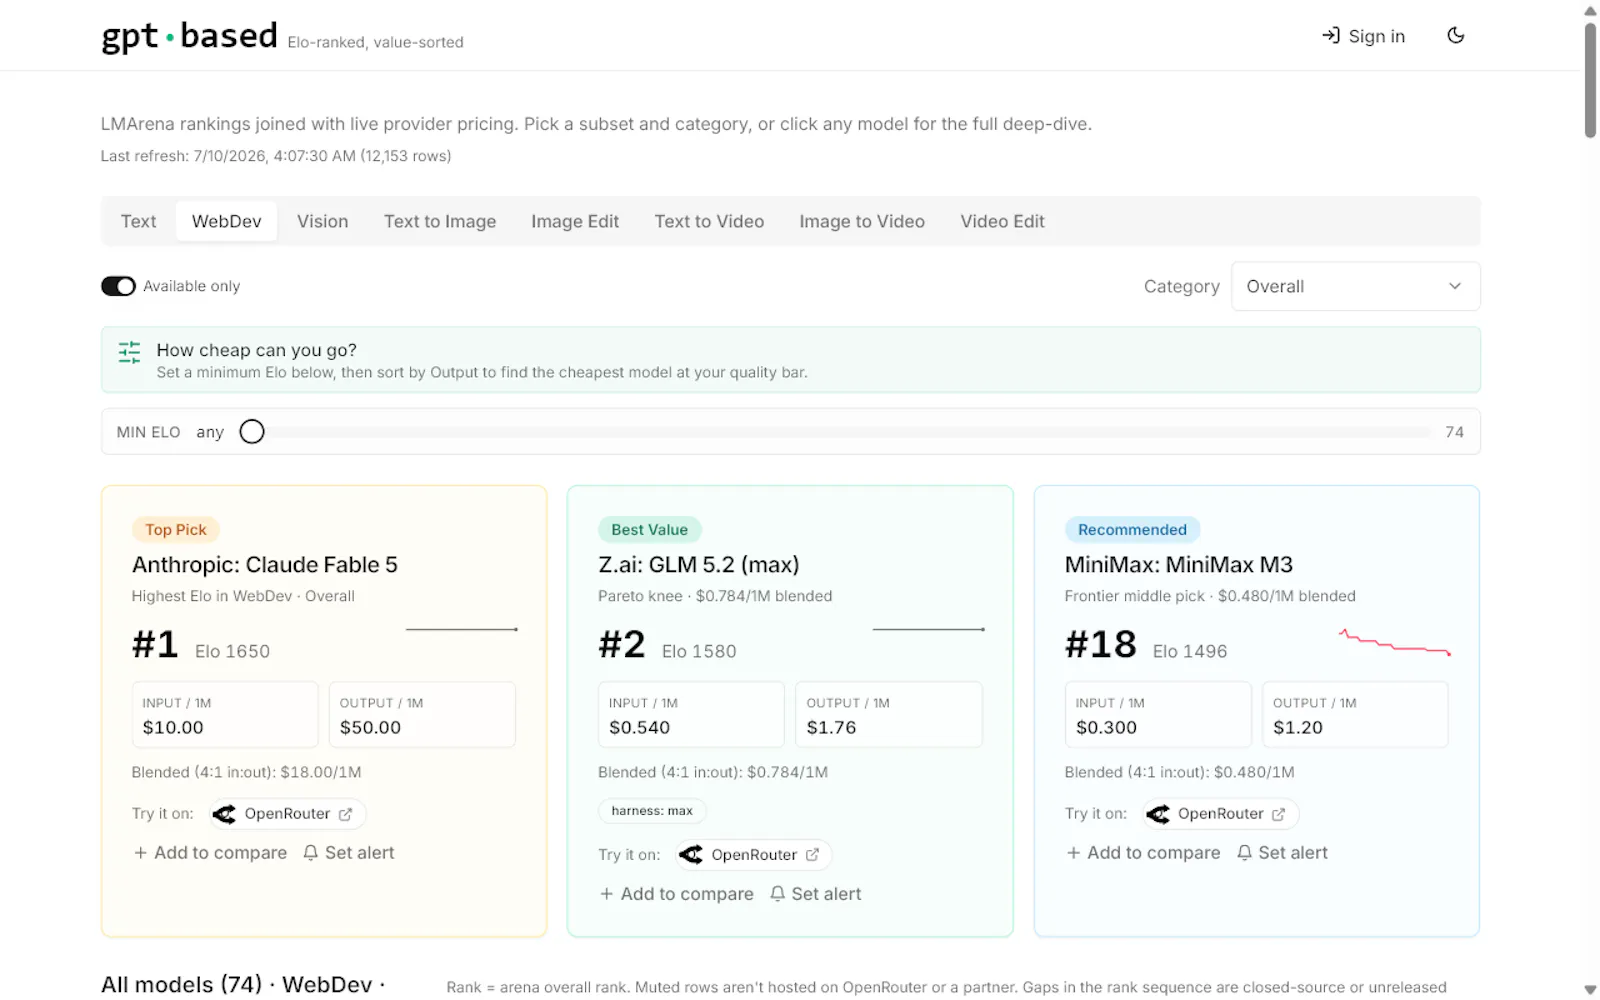Open Z.ai: GLM 5.2 (max) model title
The height and width of the screenshot is (1000, 1600).
point(699,565)
